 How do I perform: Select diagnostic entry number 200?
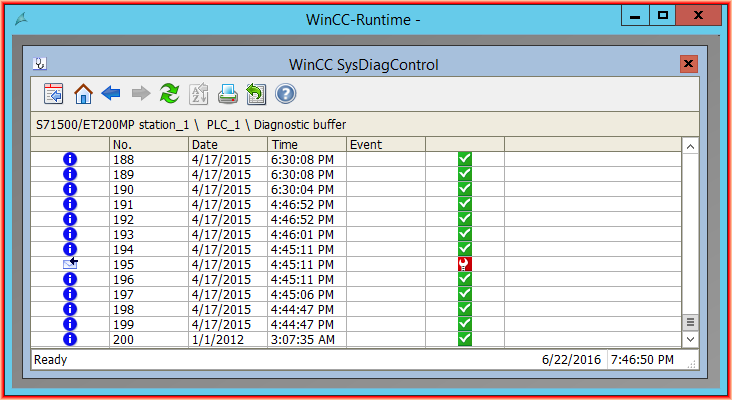(x=124, y=340)
